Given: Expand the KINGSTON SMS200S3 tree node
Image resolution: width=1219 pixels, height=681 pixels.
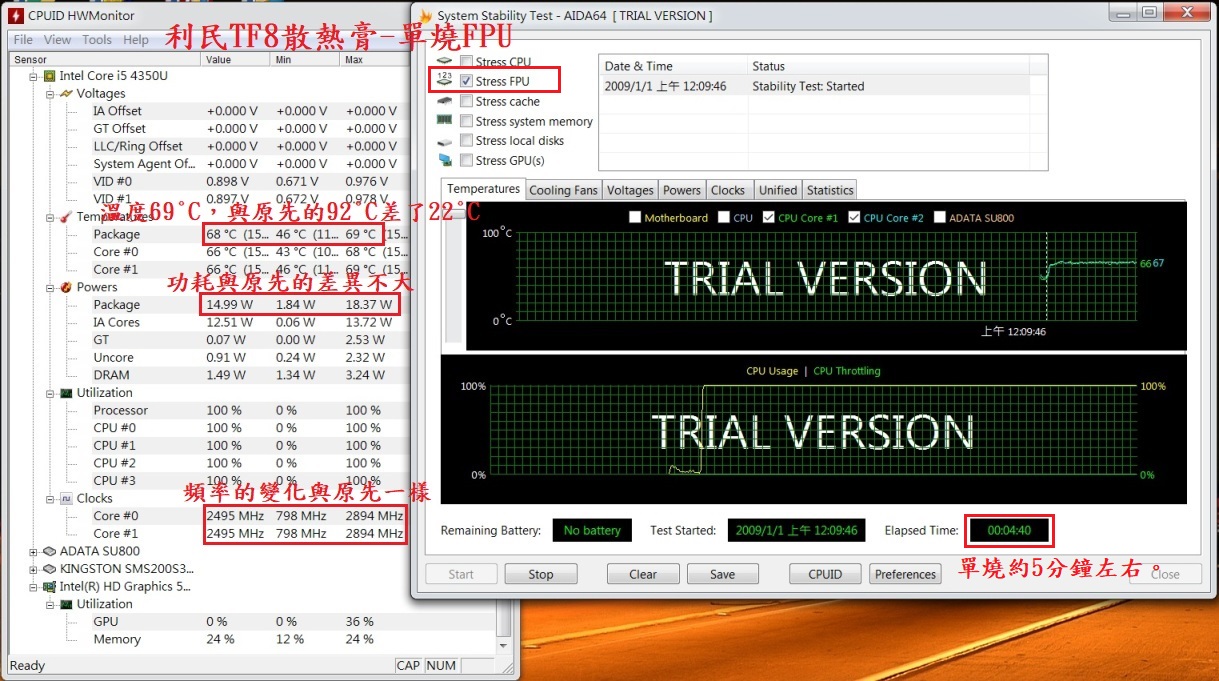Looking at the screenshot, I should pos(33,568).
